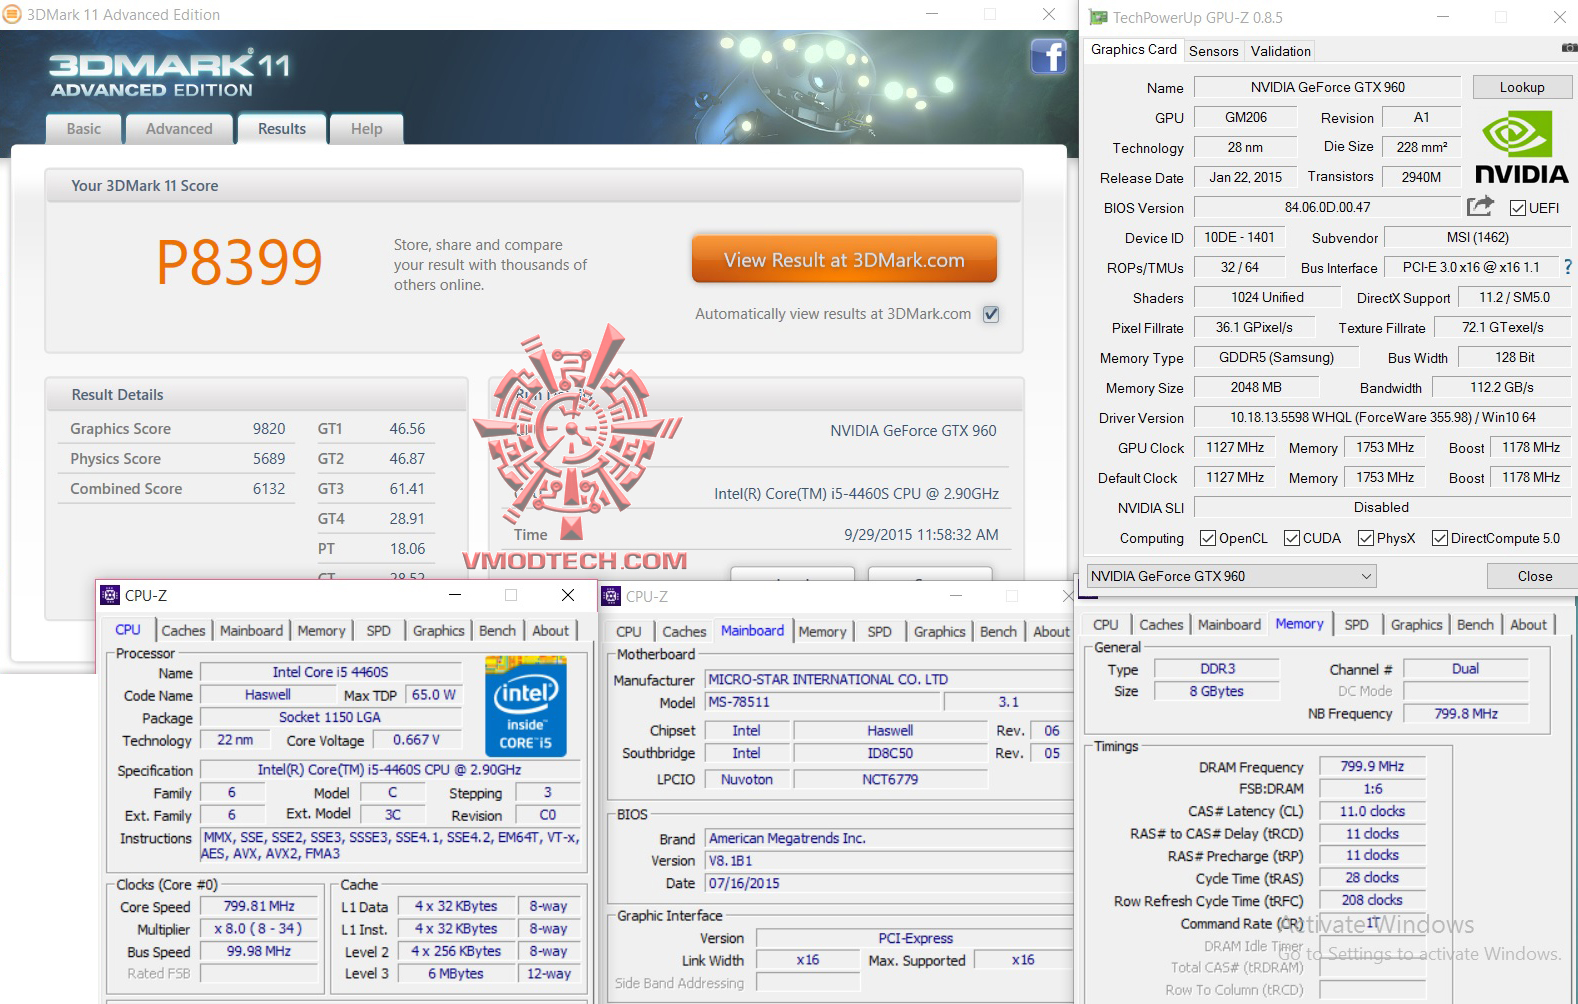Switch to the Advanced tab in 3DMark

(179, 129)
